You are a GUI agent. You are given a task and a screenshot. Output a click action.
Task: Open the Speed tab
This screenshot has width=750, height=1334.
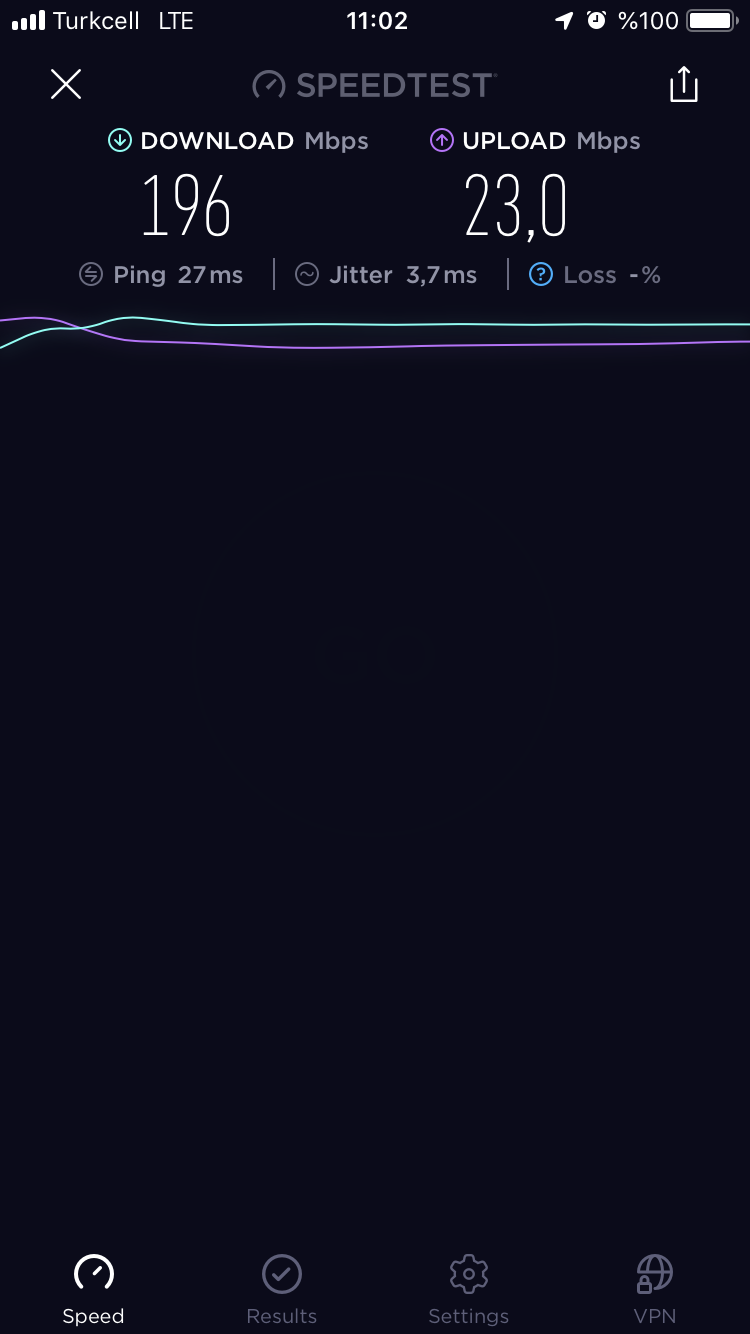tap(94, 1290)
